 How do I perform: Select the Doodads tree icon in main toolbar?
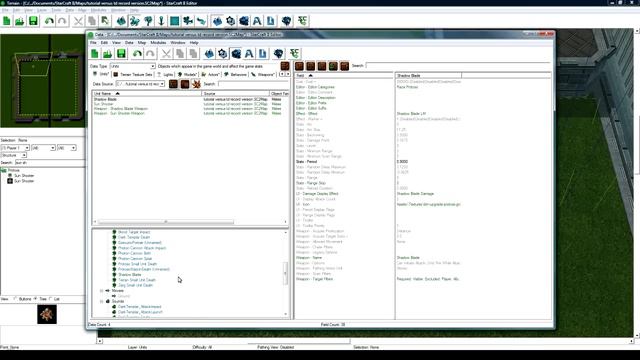click(x=148, y=21)
